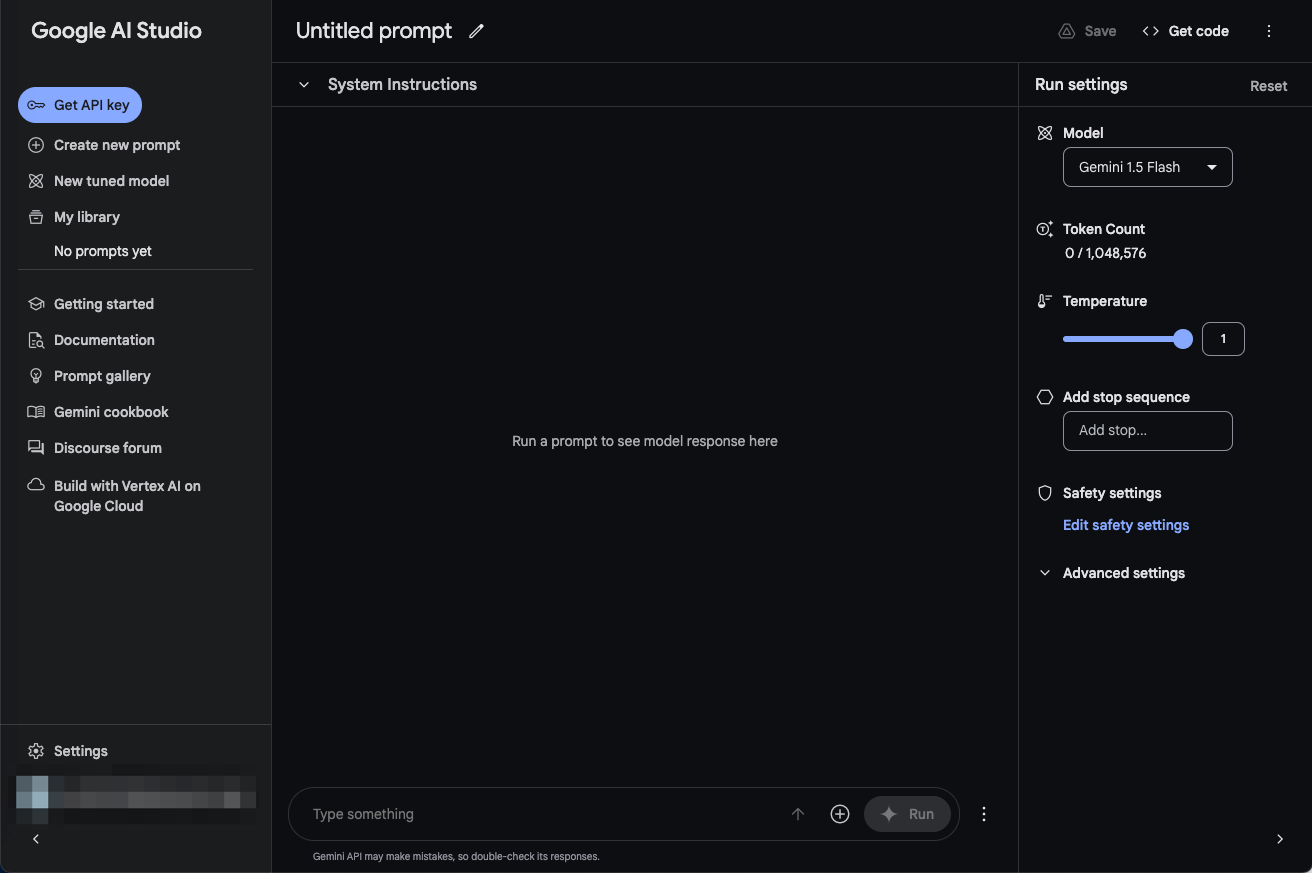The height and width of the screenshot is (873, 1312).
Task: Open My library in sidebar
Action: click(x=87, y=217)
